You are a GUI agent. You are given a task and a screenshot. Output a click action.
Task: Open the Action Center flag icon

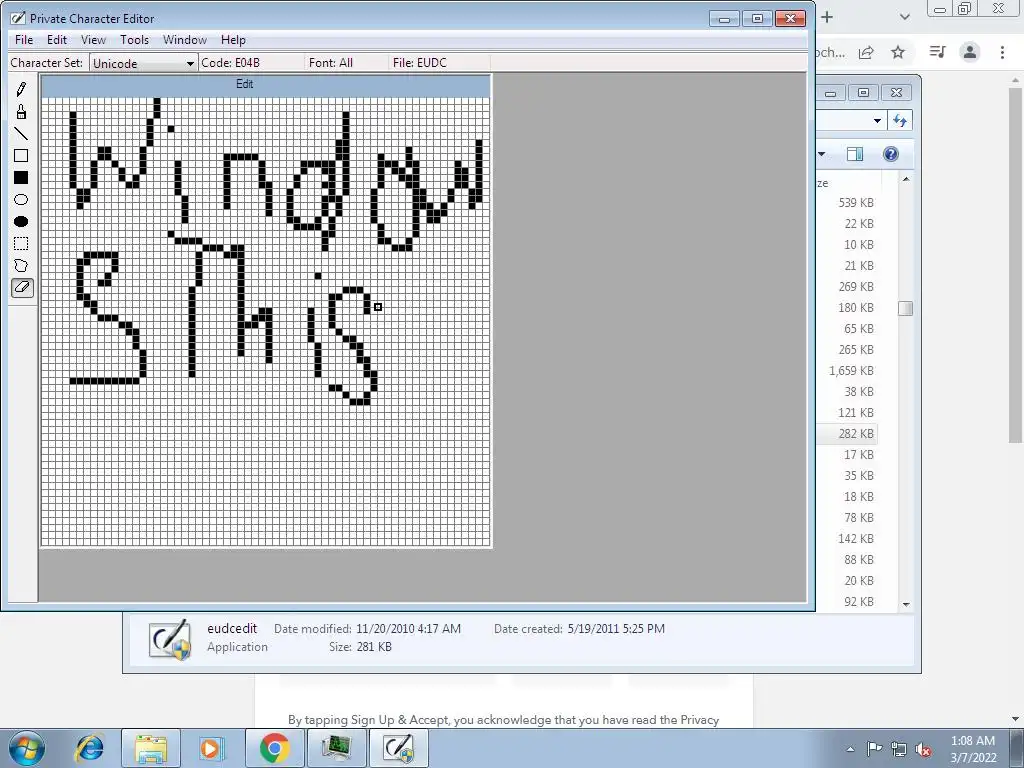874,749
